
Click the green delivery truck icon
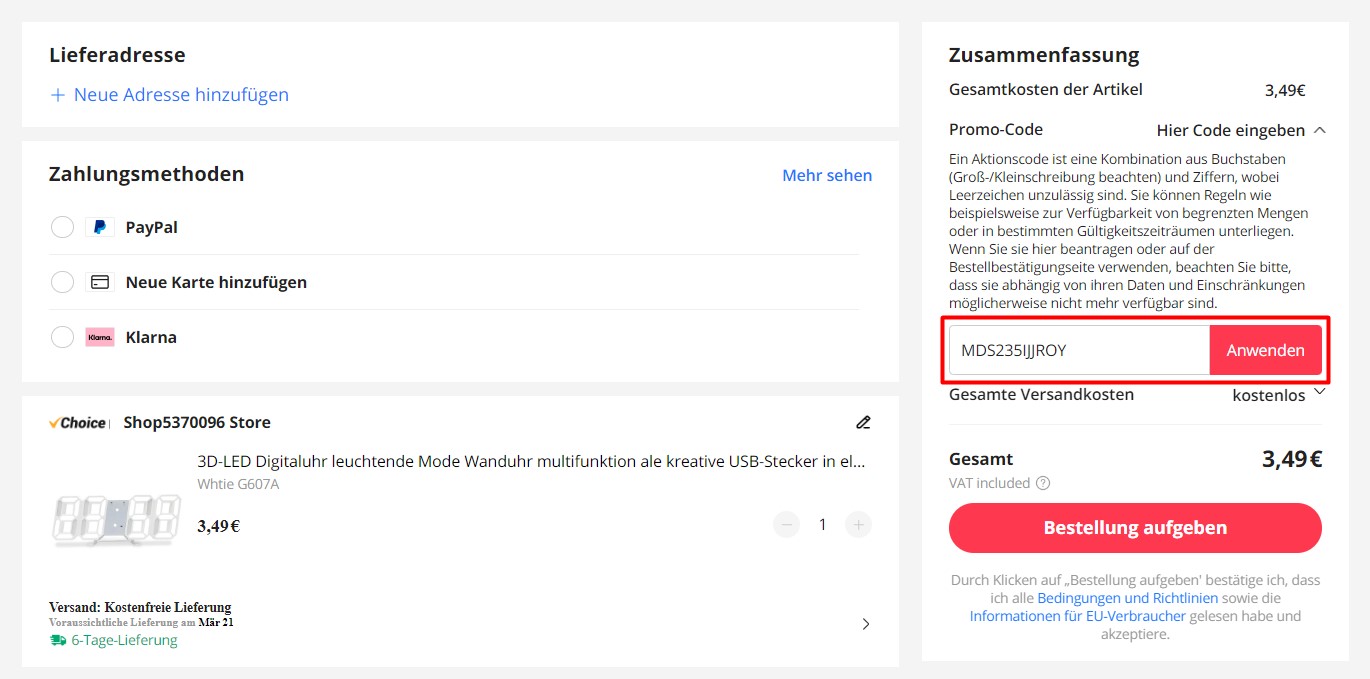[x=58, y=640]
